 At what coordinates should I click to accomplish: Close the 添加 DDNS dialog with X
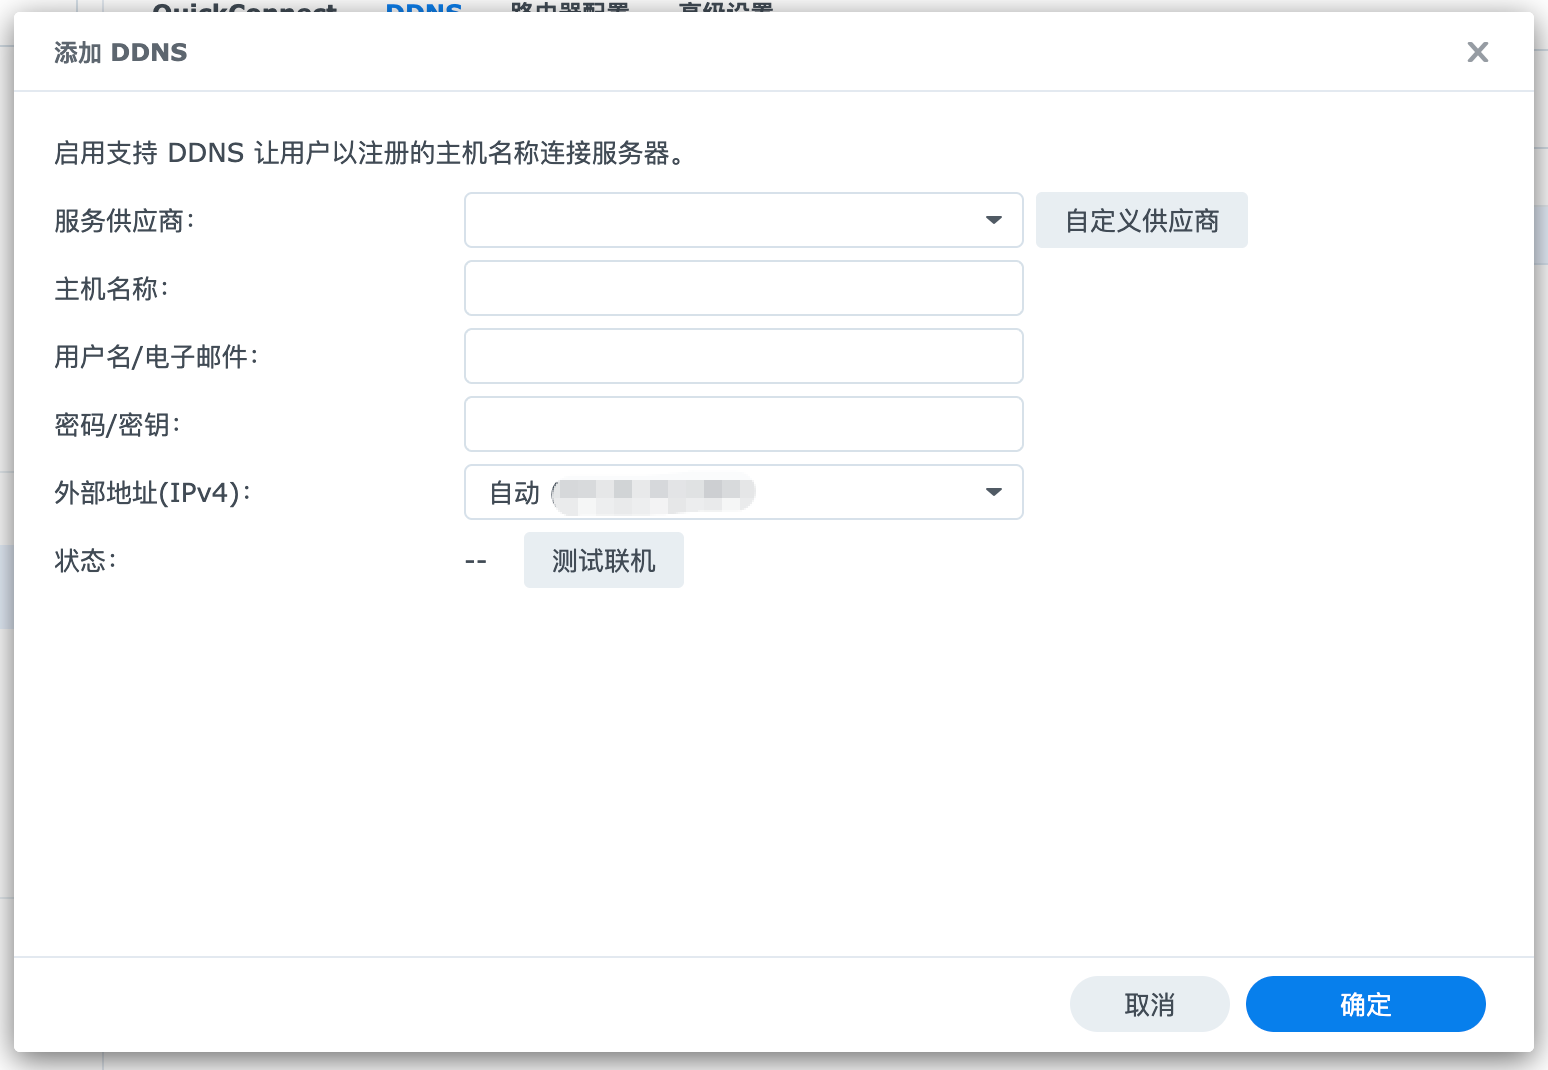1477,52
